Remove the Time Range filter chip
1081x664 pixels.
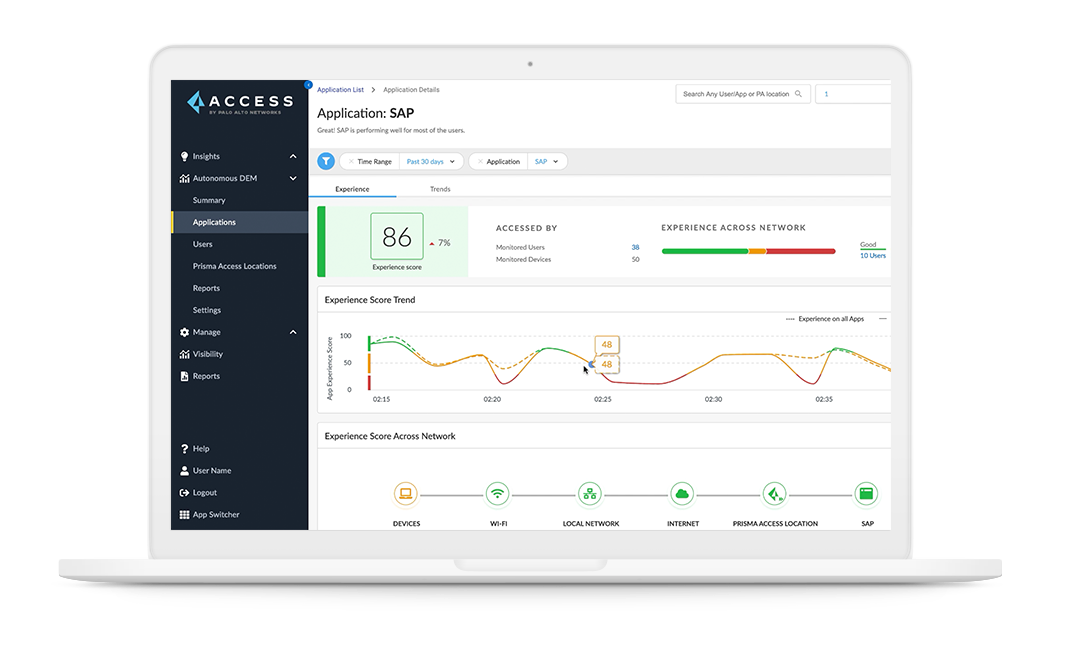(351, 161)
